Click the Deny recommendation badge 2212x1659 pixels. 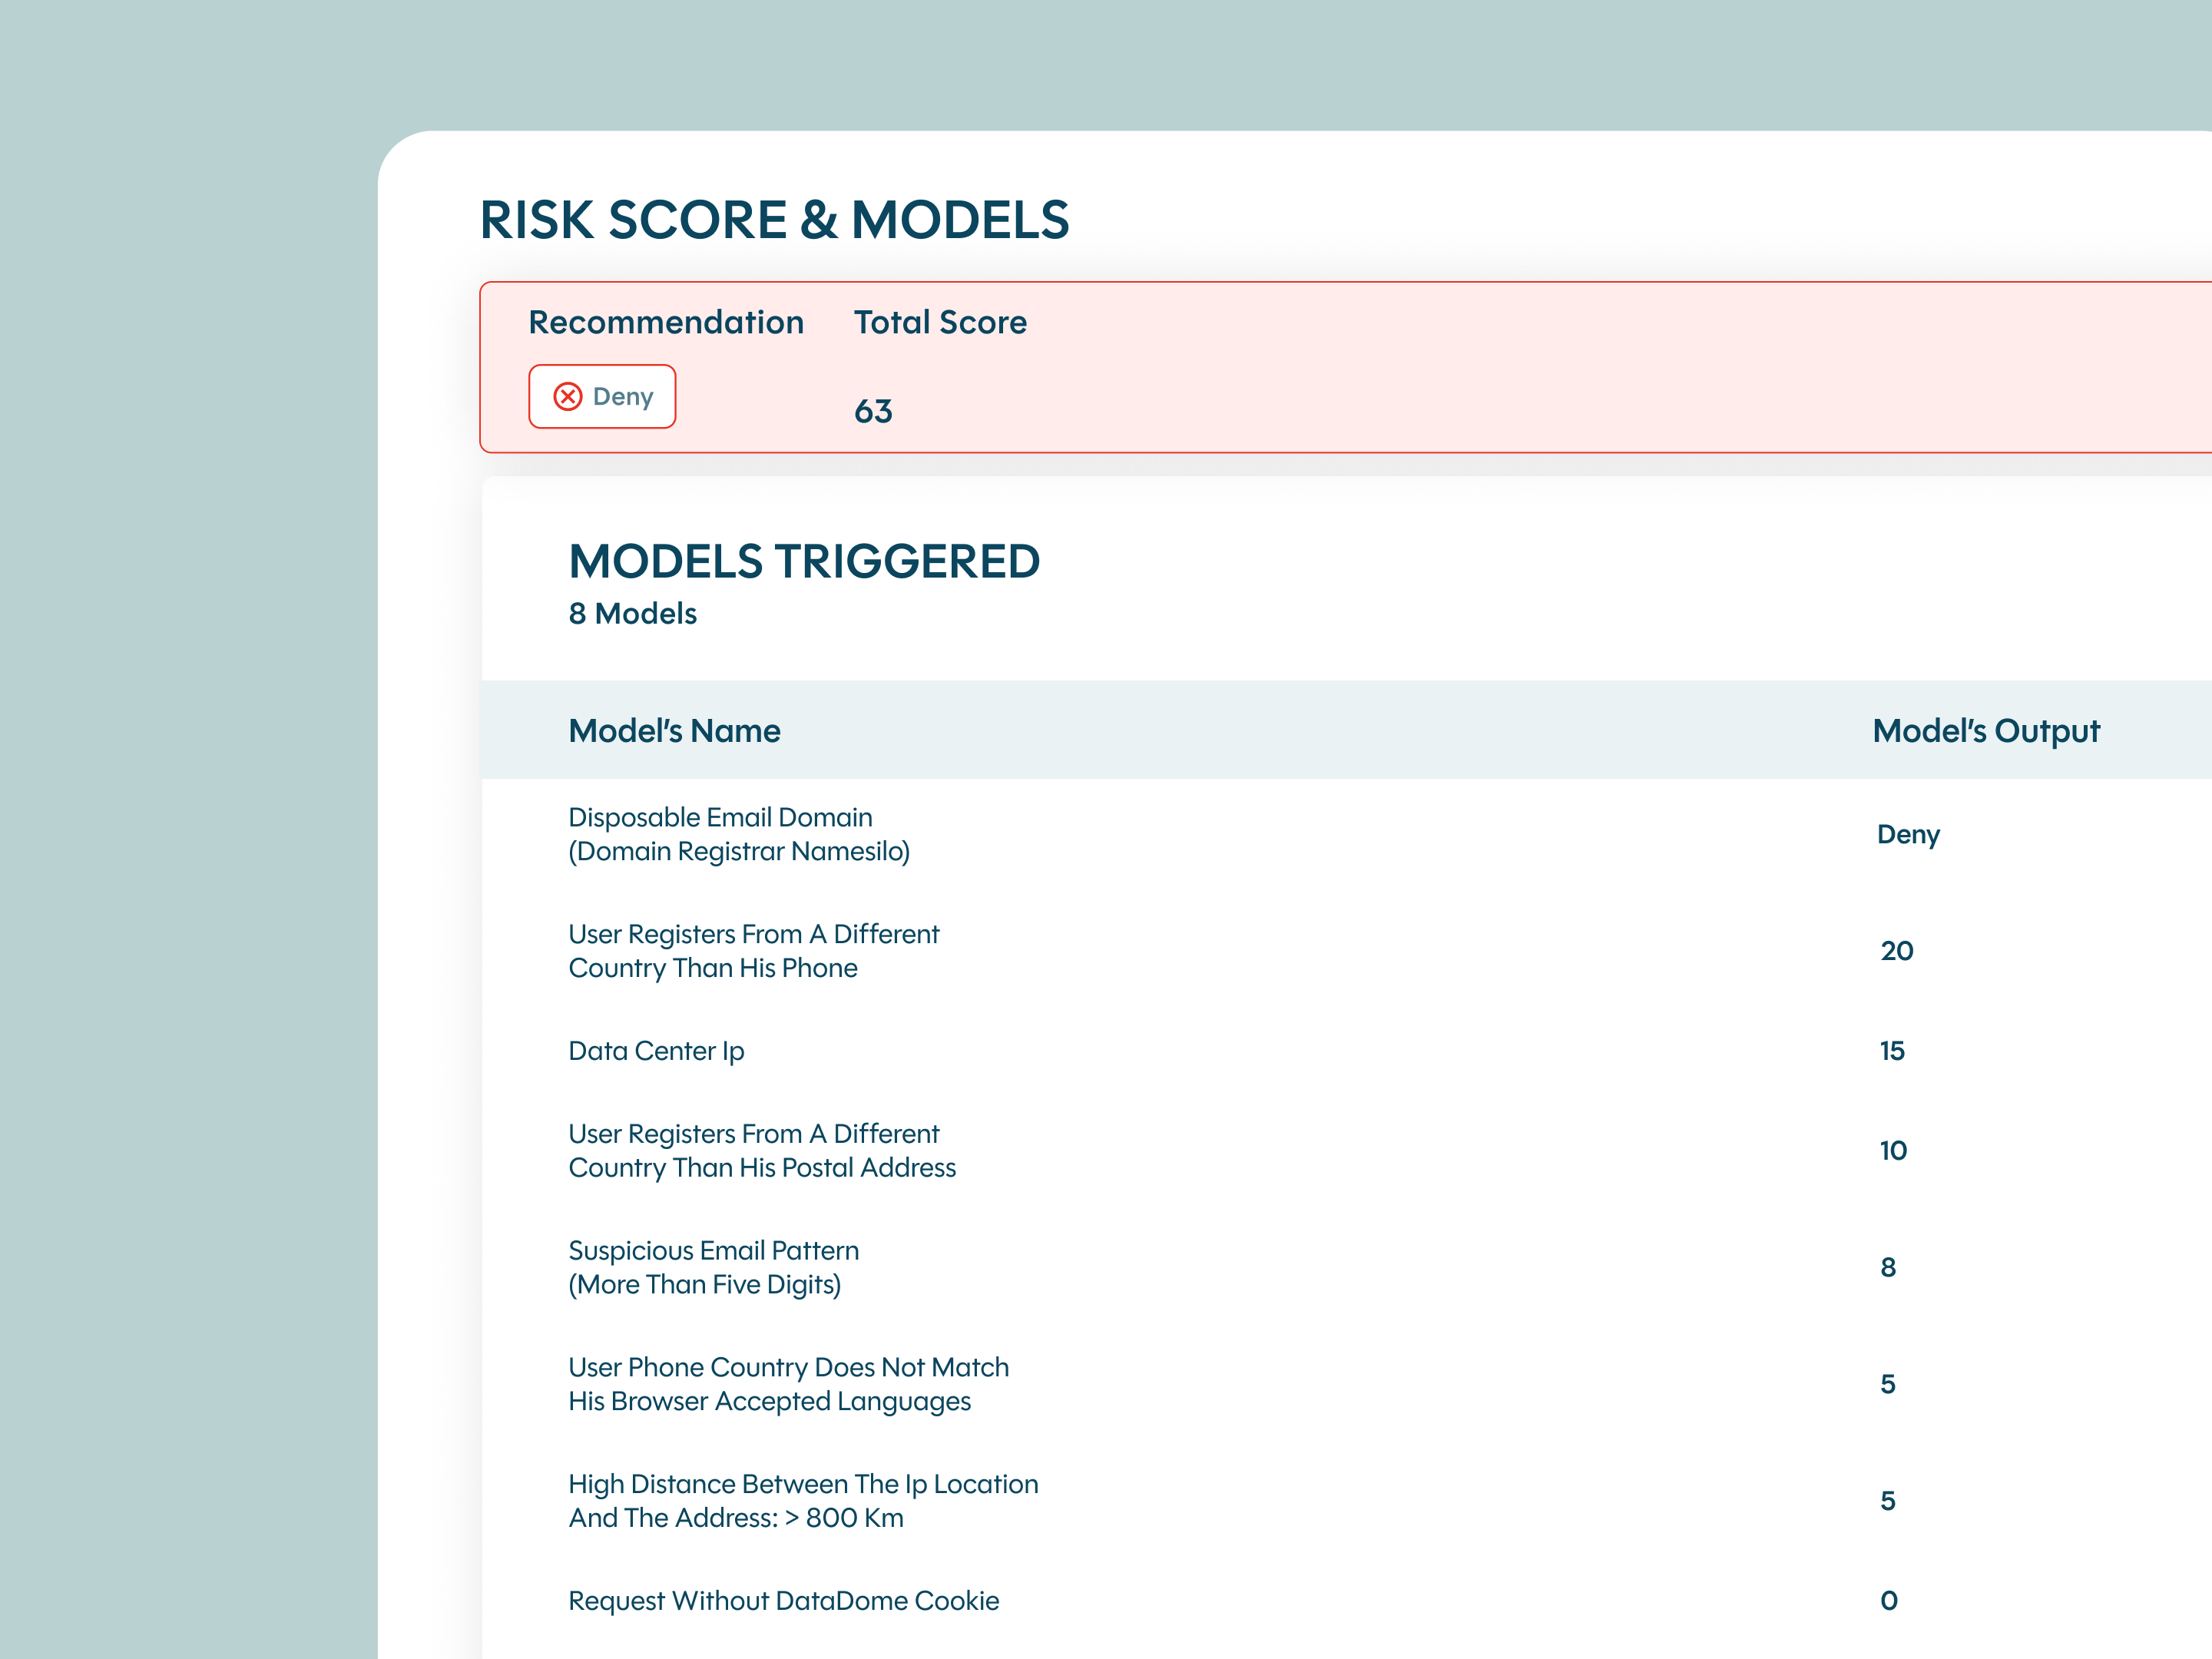[x=602, y=397]
